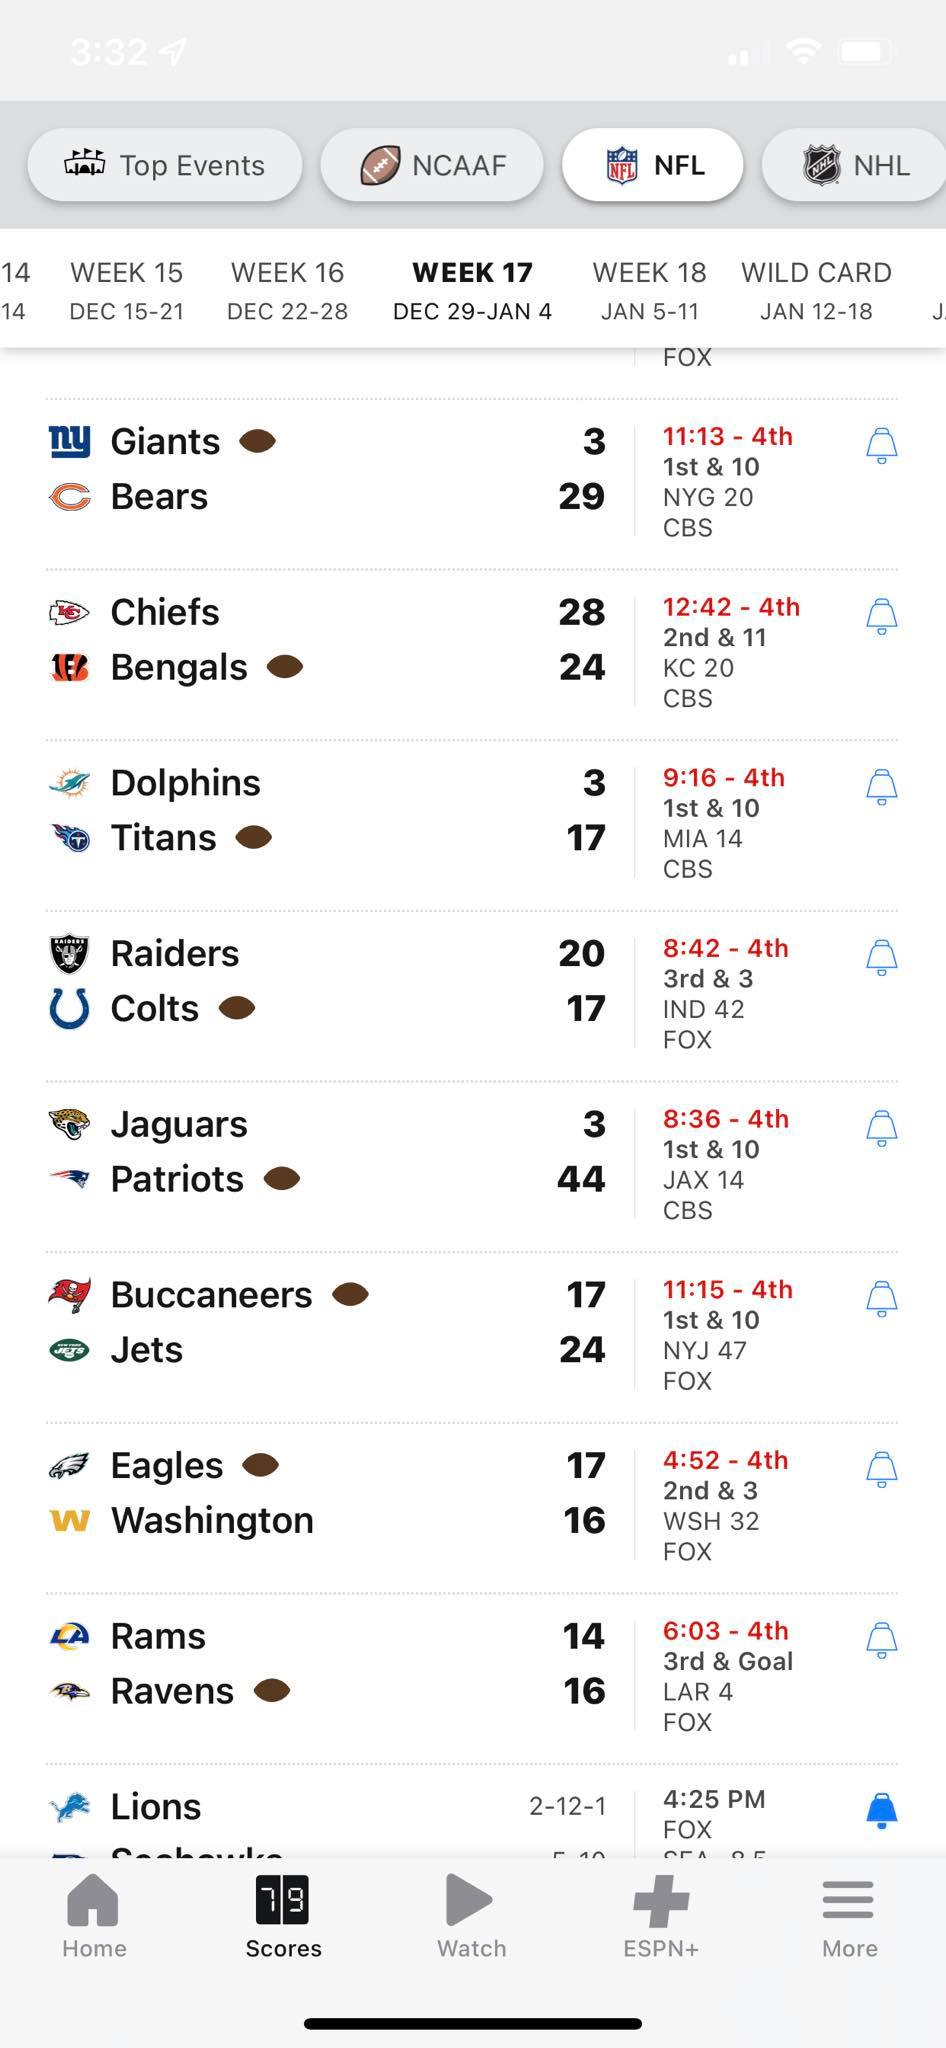Enable notifications for Chiefs vs Bengals game
The width and height of the screenshot is (946, 2048).
point(881,616)
